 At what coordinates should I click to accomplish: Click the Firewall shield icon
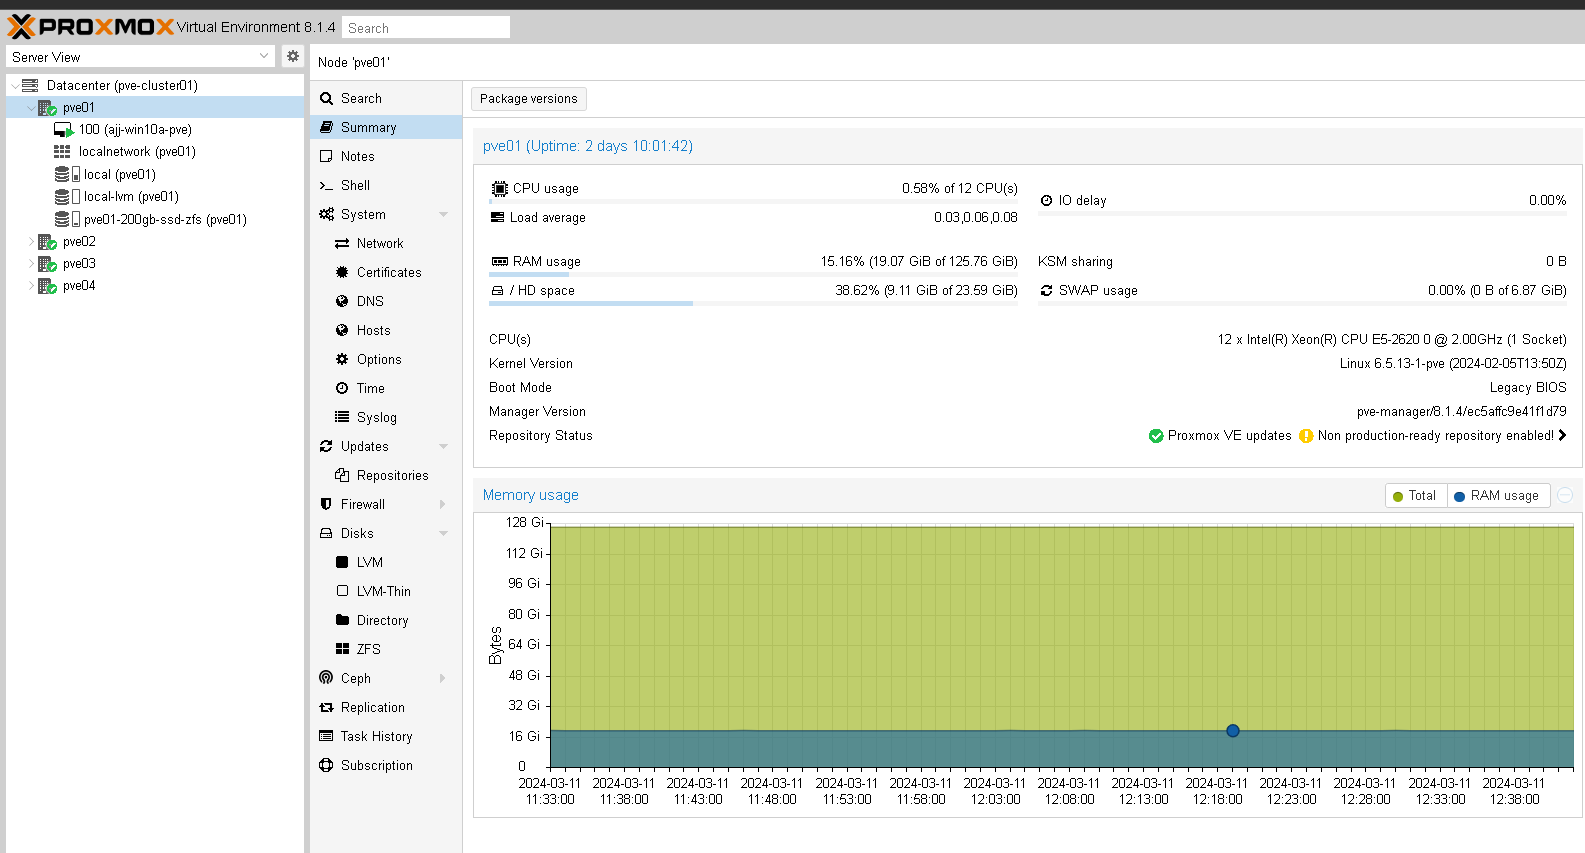pyautogui.click(x=326, y=504)
